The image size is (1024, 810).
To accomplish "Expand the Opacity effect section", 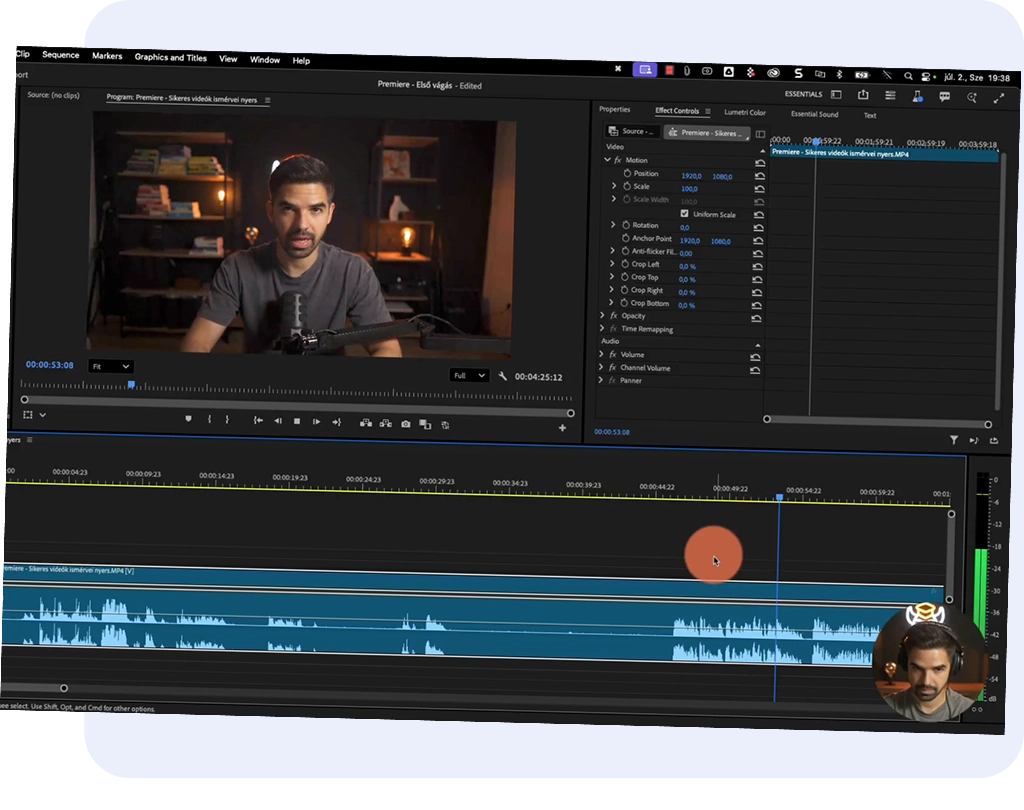I will tap(602, 315).
